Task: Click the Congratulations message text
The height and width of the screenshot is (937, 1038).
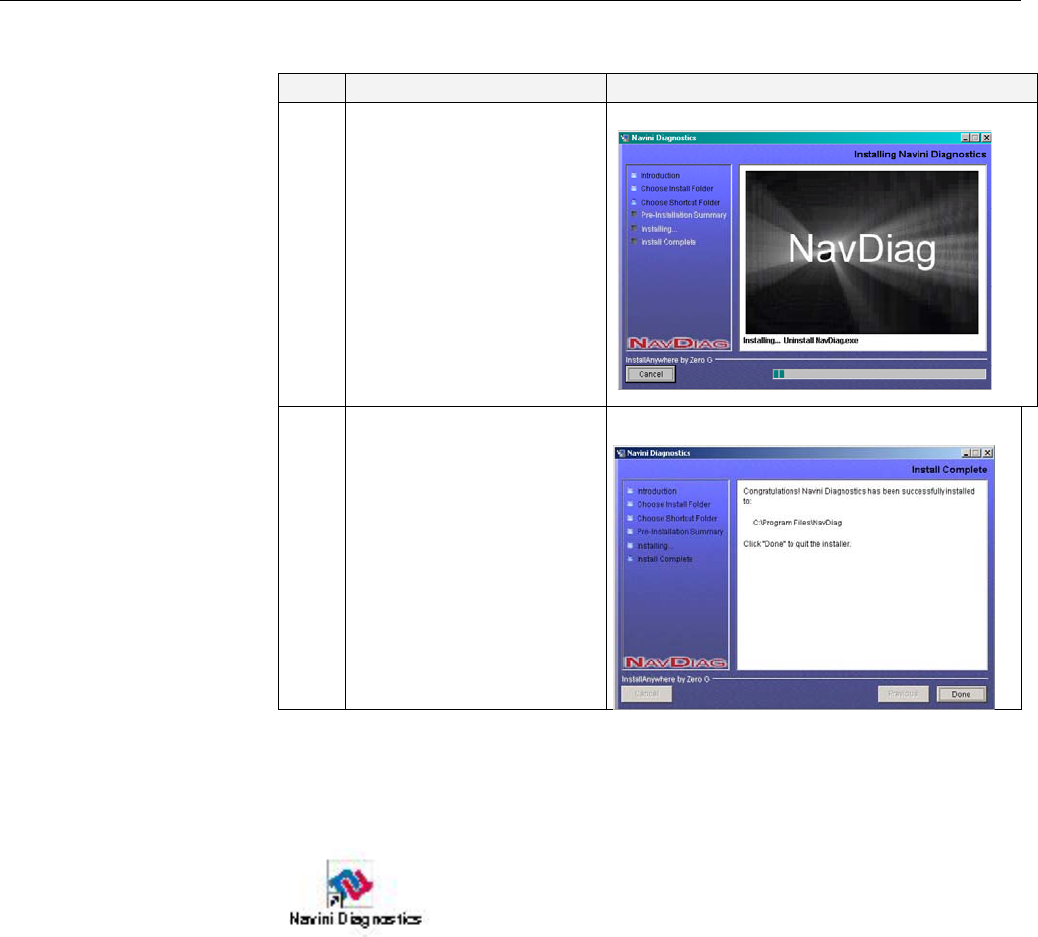Action: pyautogui.click(x=859, y=495)
